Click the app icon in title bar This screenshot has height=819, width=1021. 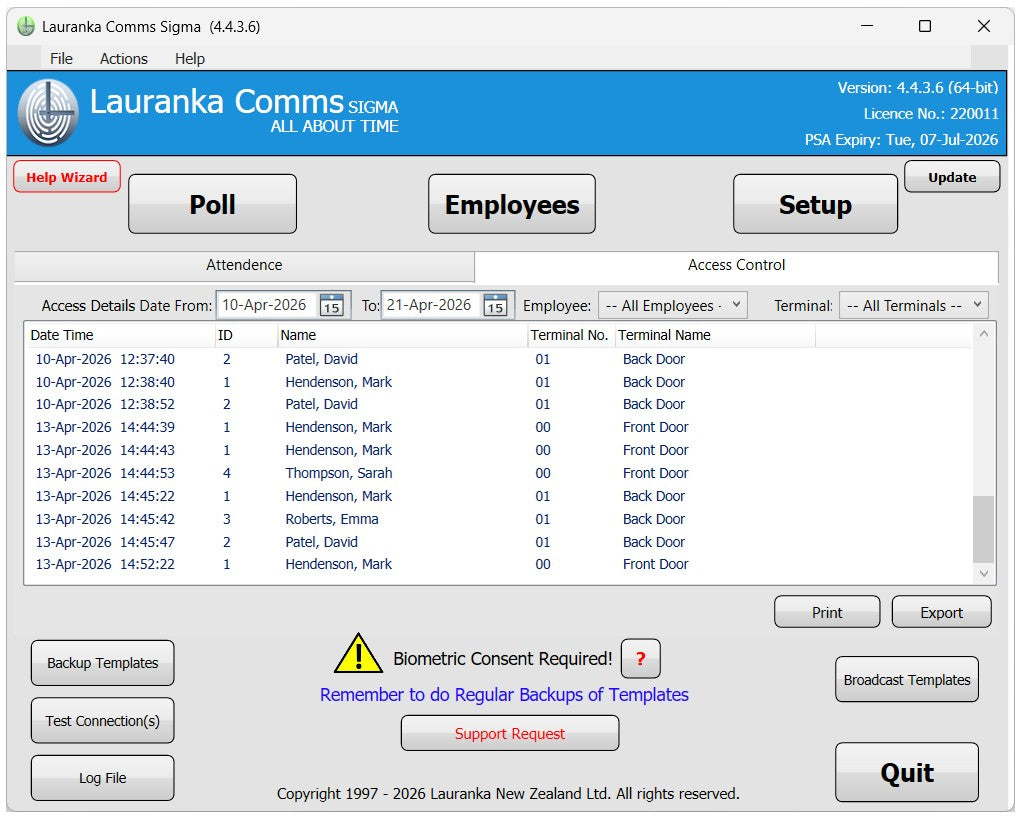click(26, 27)
